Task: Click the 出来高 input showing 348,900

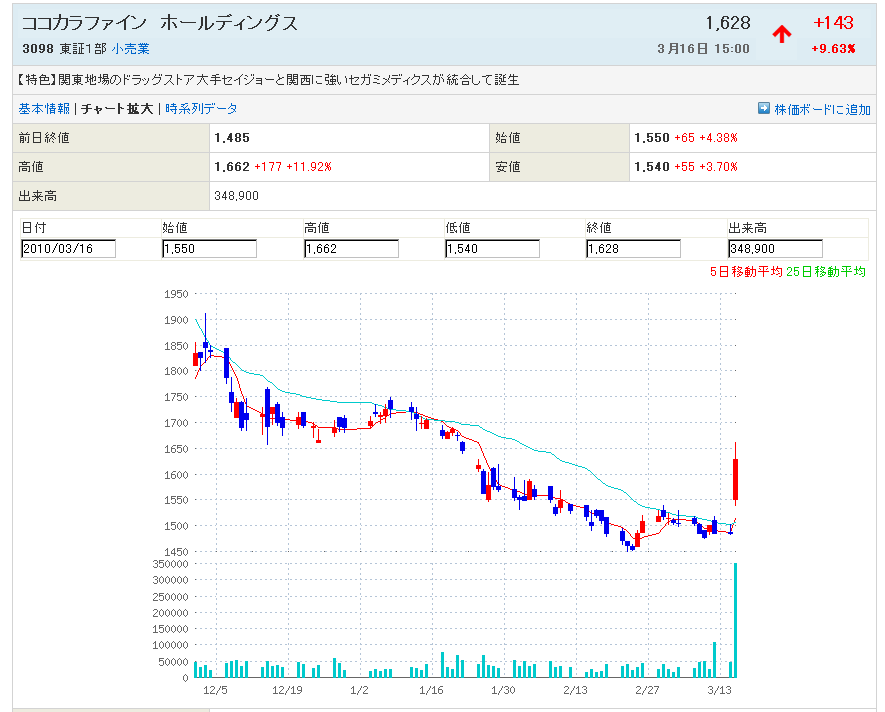Action: pyautogui.click(x=775, y=249)
